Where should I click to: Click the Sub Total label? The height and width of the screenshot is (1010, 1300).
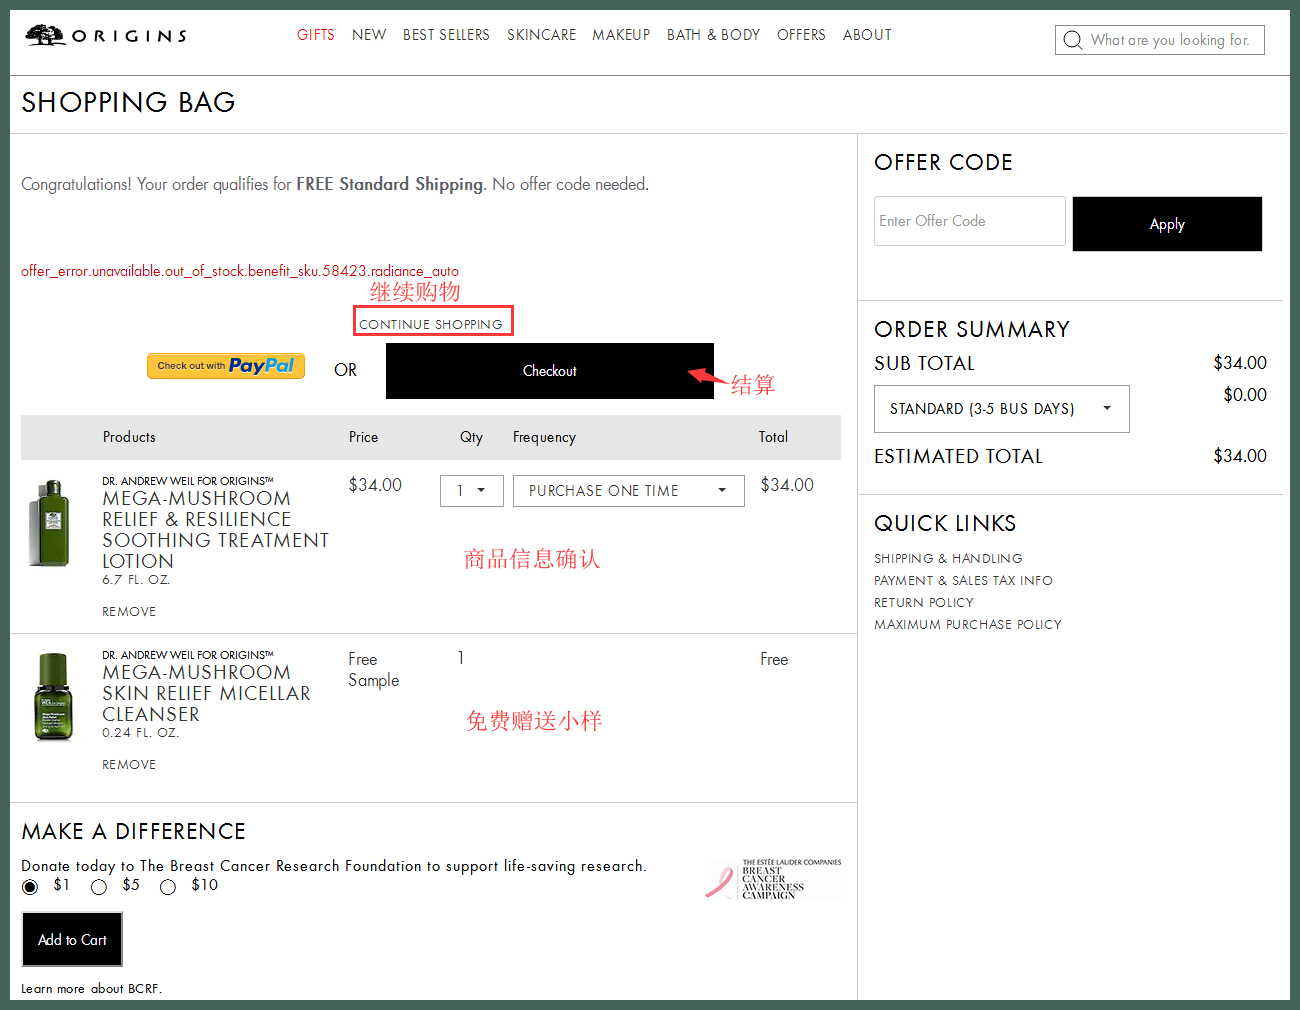point(924,364)
